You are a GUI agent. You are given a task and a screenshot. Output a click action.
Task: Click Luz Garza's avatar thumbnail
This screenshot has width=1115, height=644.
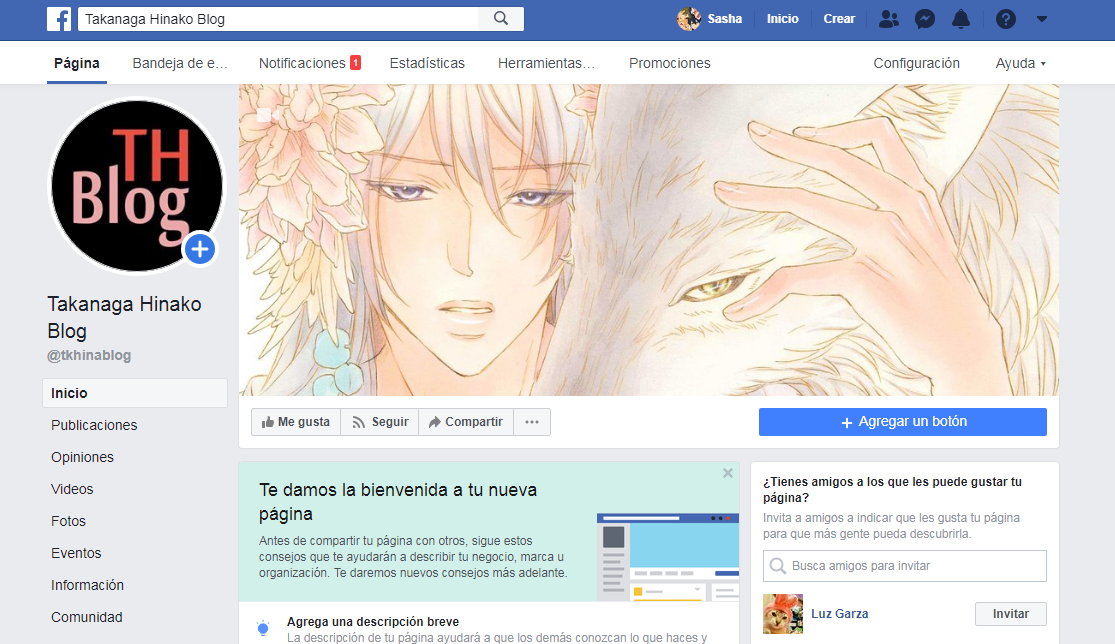coord(783,613)
